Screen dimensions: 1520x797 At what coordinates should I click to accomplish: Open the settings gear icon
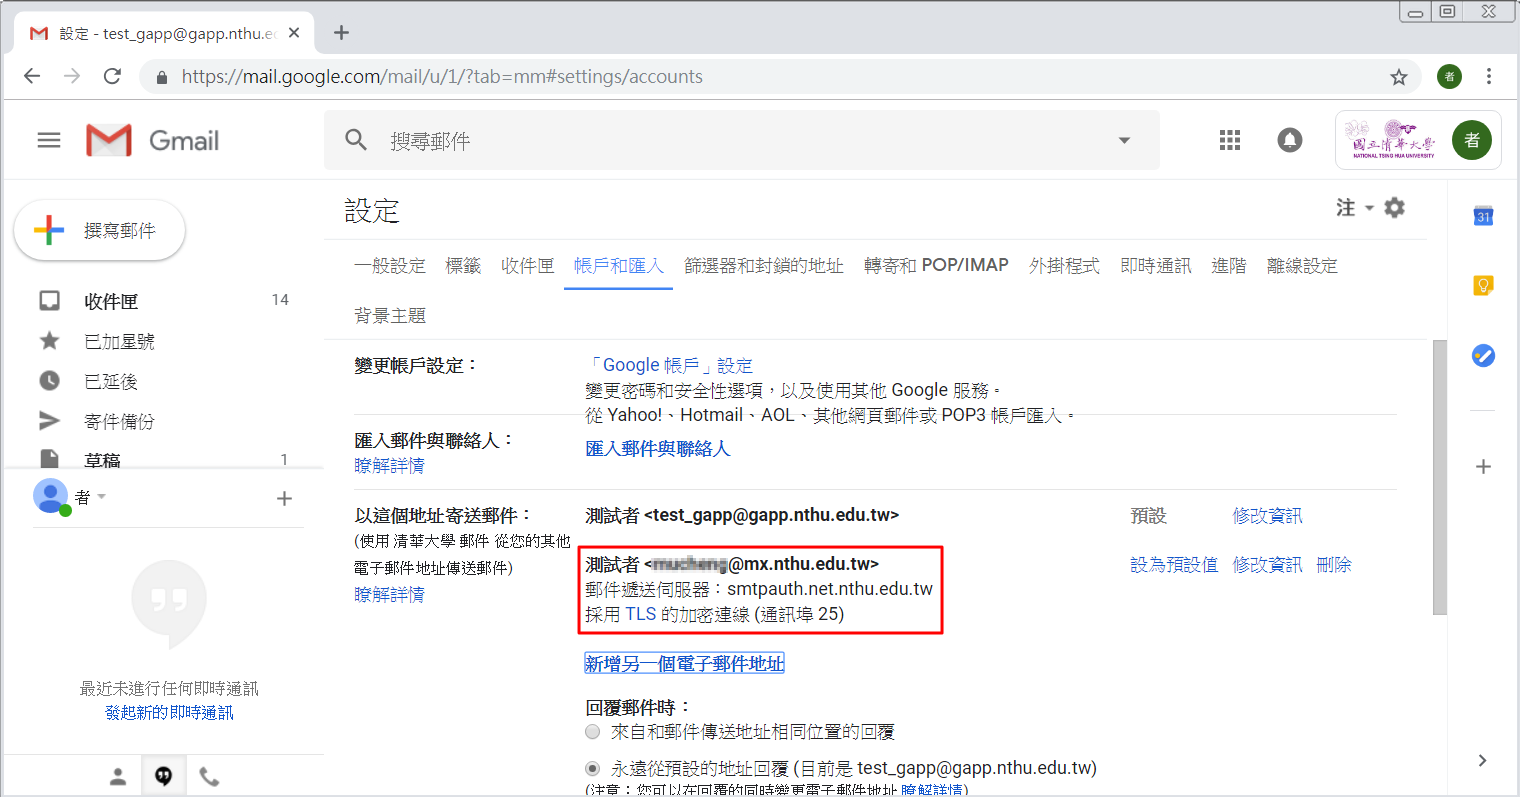pos(1394,207)
